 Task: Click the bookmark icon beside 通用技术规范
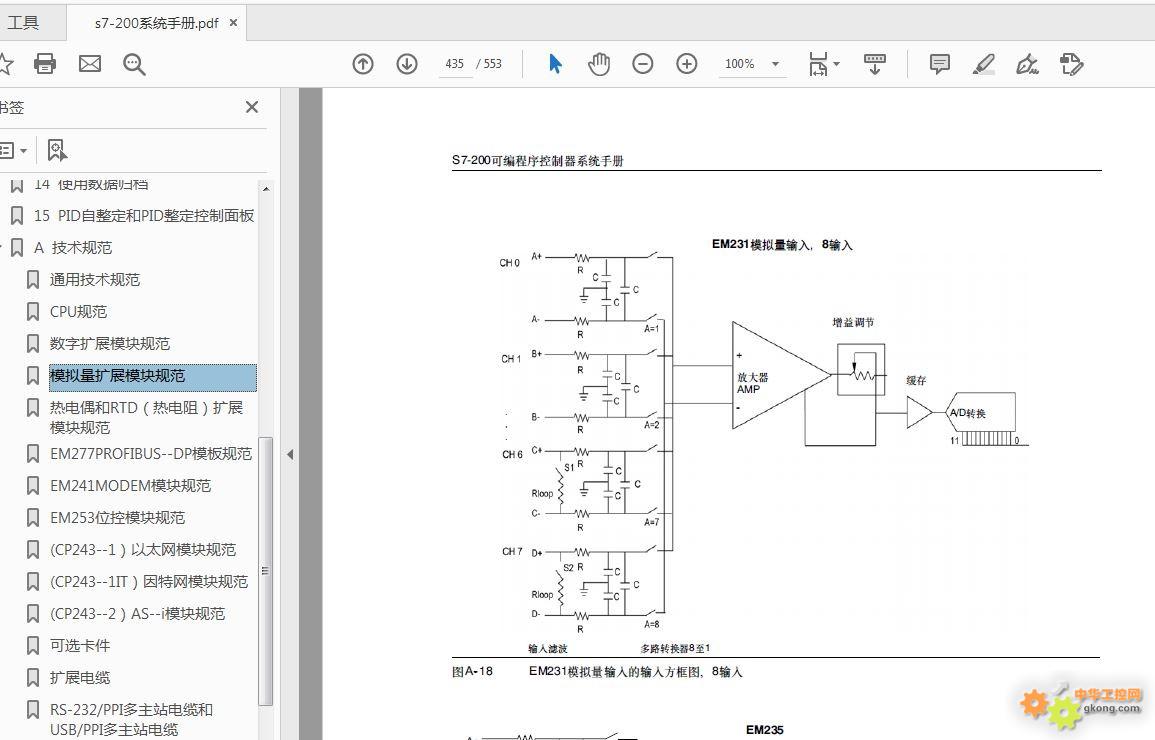[x=32, y=280]
